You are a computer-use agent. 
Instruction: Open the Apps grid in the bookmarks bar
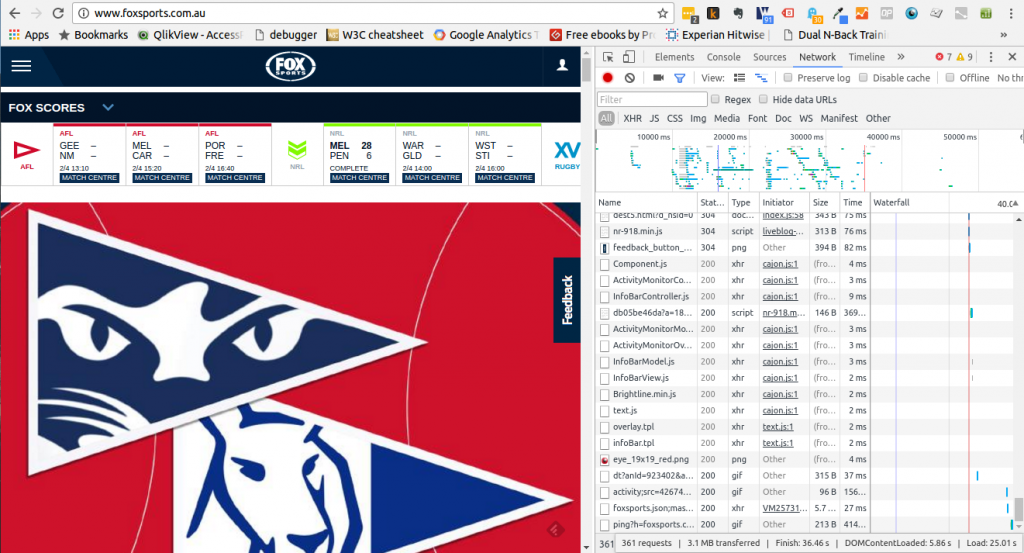click(x=29, y=35)
